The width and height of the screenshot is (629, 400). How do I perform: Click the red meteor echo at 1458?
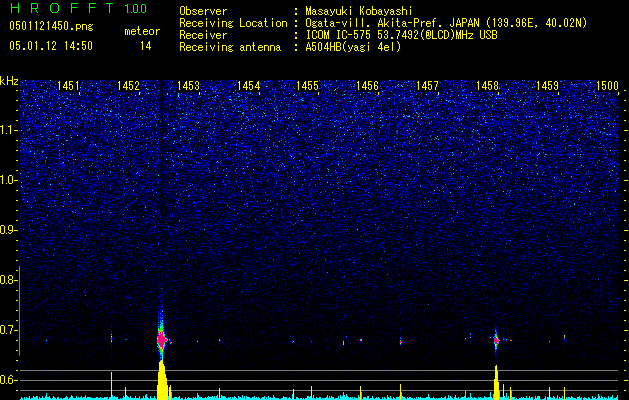(x=496, y=341)
